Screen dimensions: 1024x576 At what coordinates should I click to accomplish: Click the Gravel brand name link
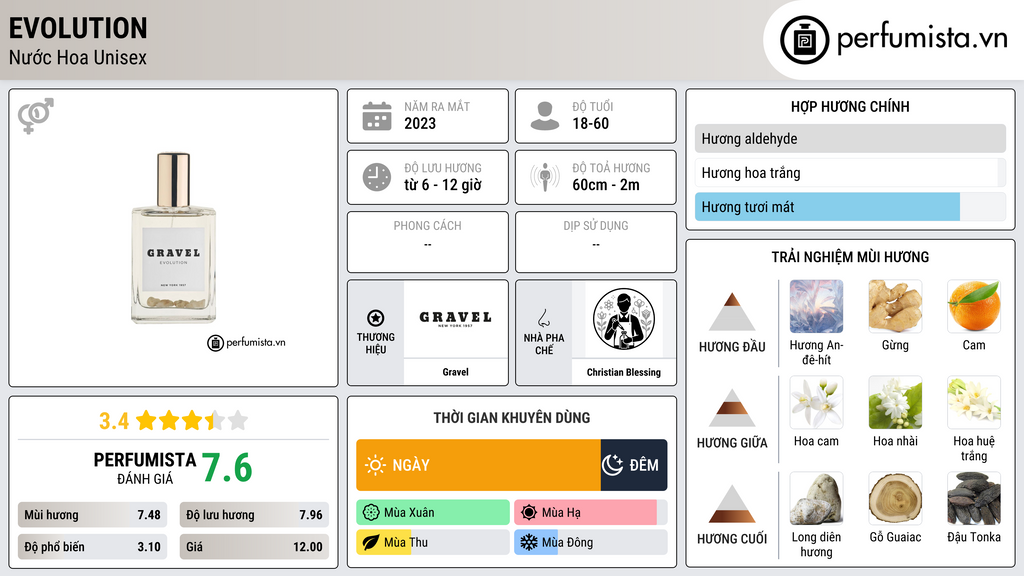[x=455, y=372]
